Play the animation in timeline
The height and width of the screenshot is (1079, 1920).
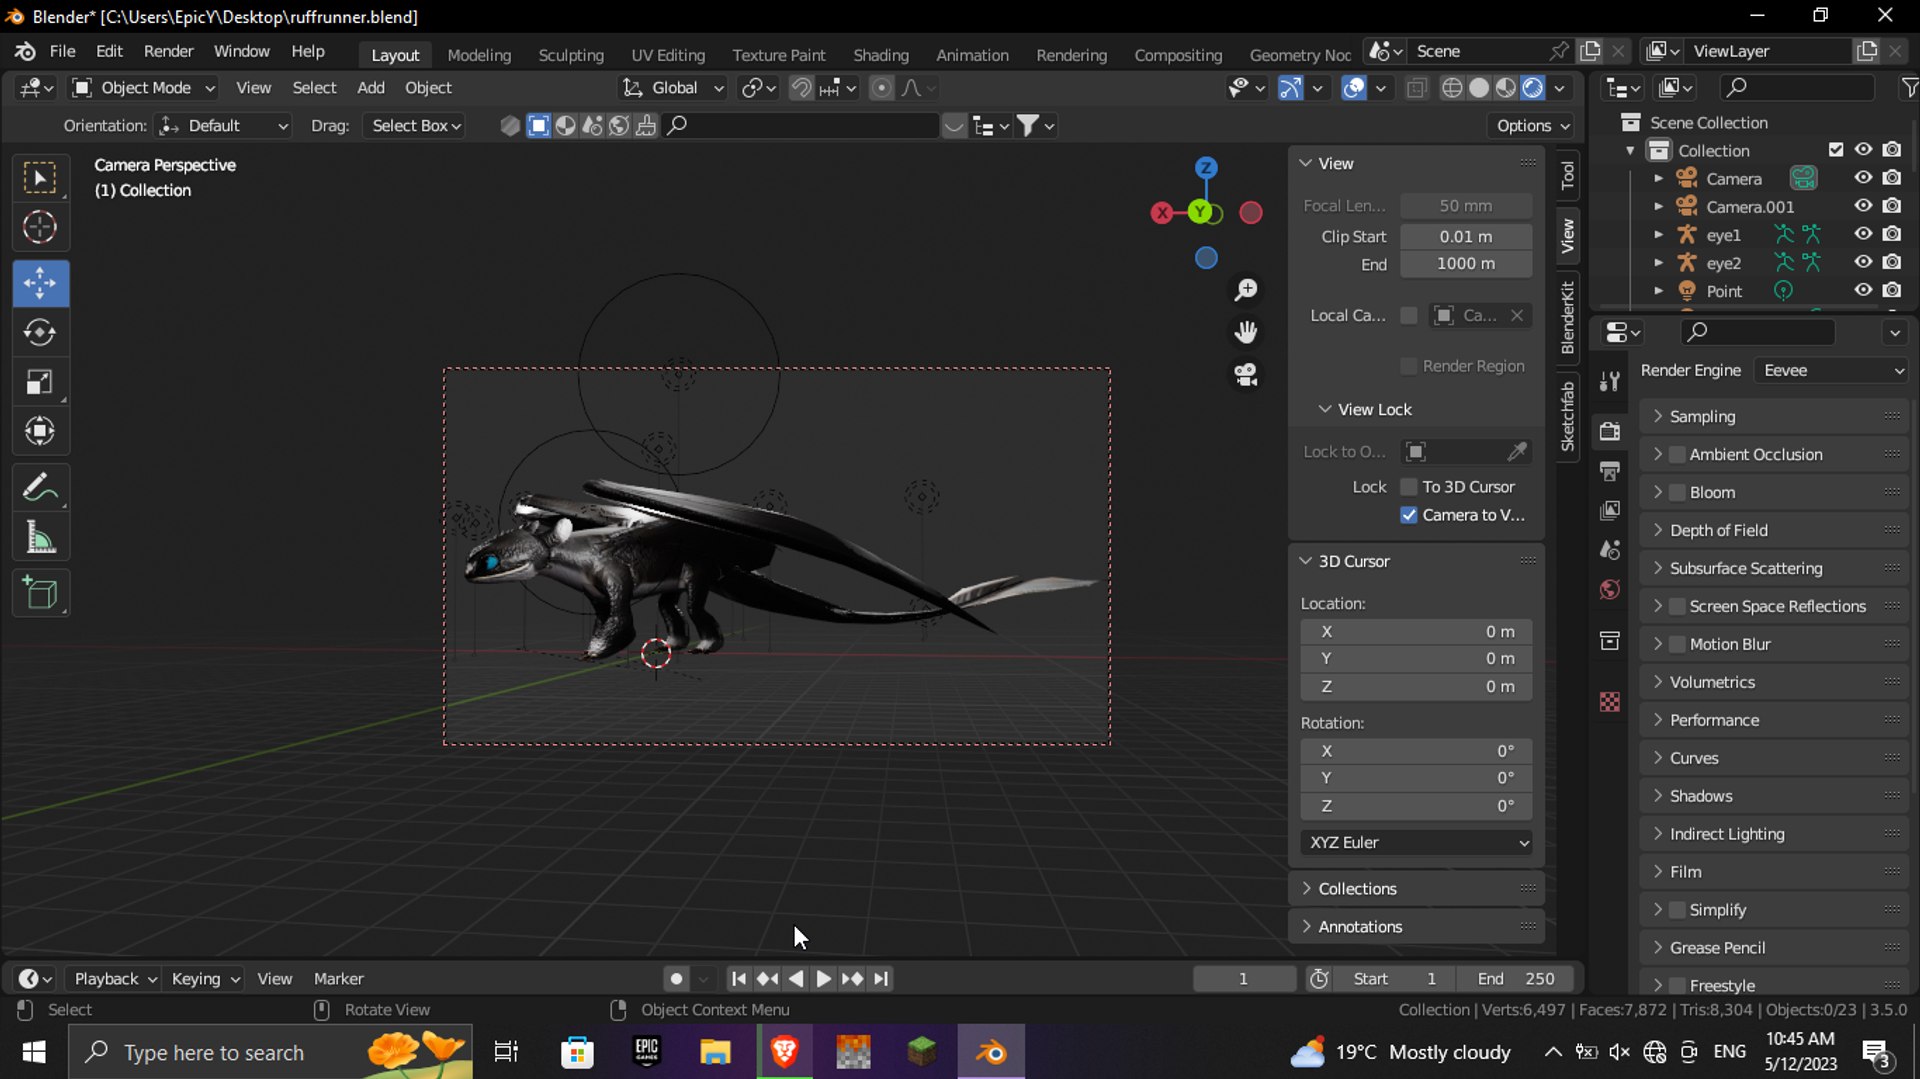pyautogui.click(x=823, y=978)
